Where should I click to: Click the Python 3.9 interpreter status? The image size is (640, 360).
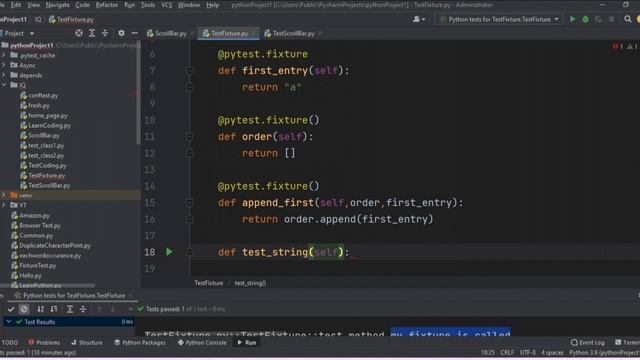point(604,352)
